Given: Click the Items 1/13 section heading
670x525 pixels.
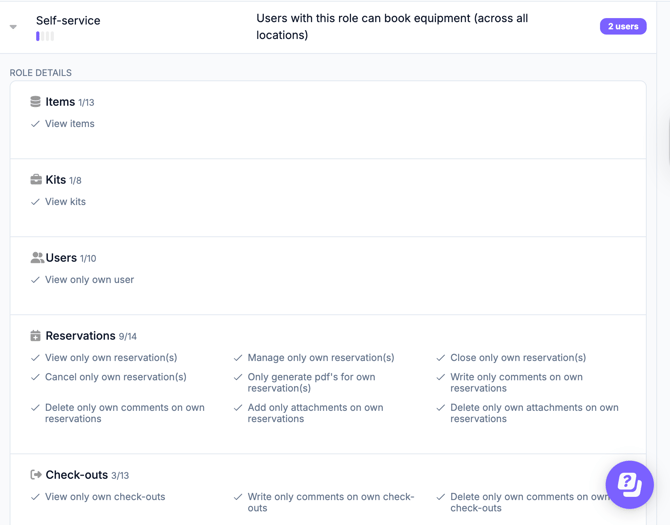Looking at the screenshot, I should (70, 102).
